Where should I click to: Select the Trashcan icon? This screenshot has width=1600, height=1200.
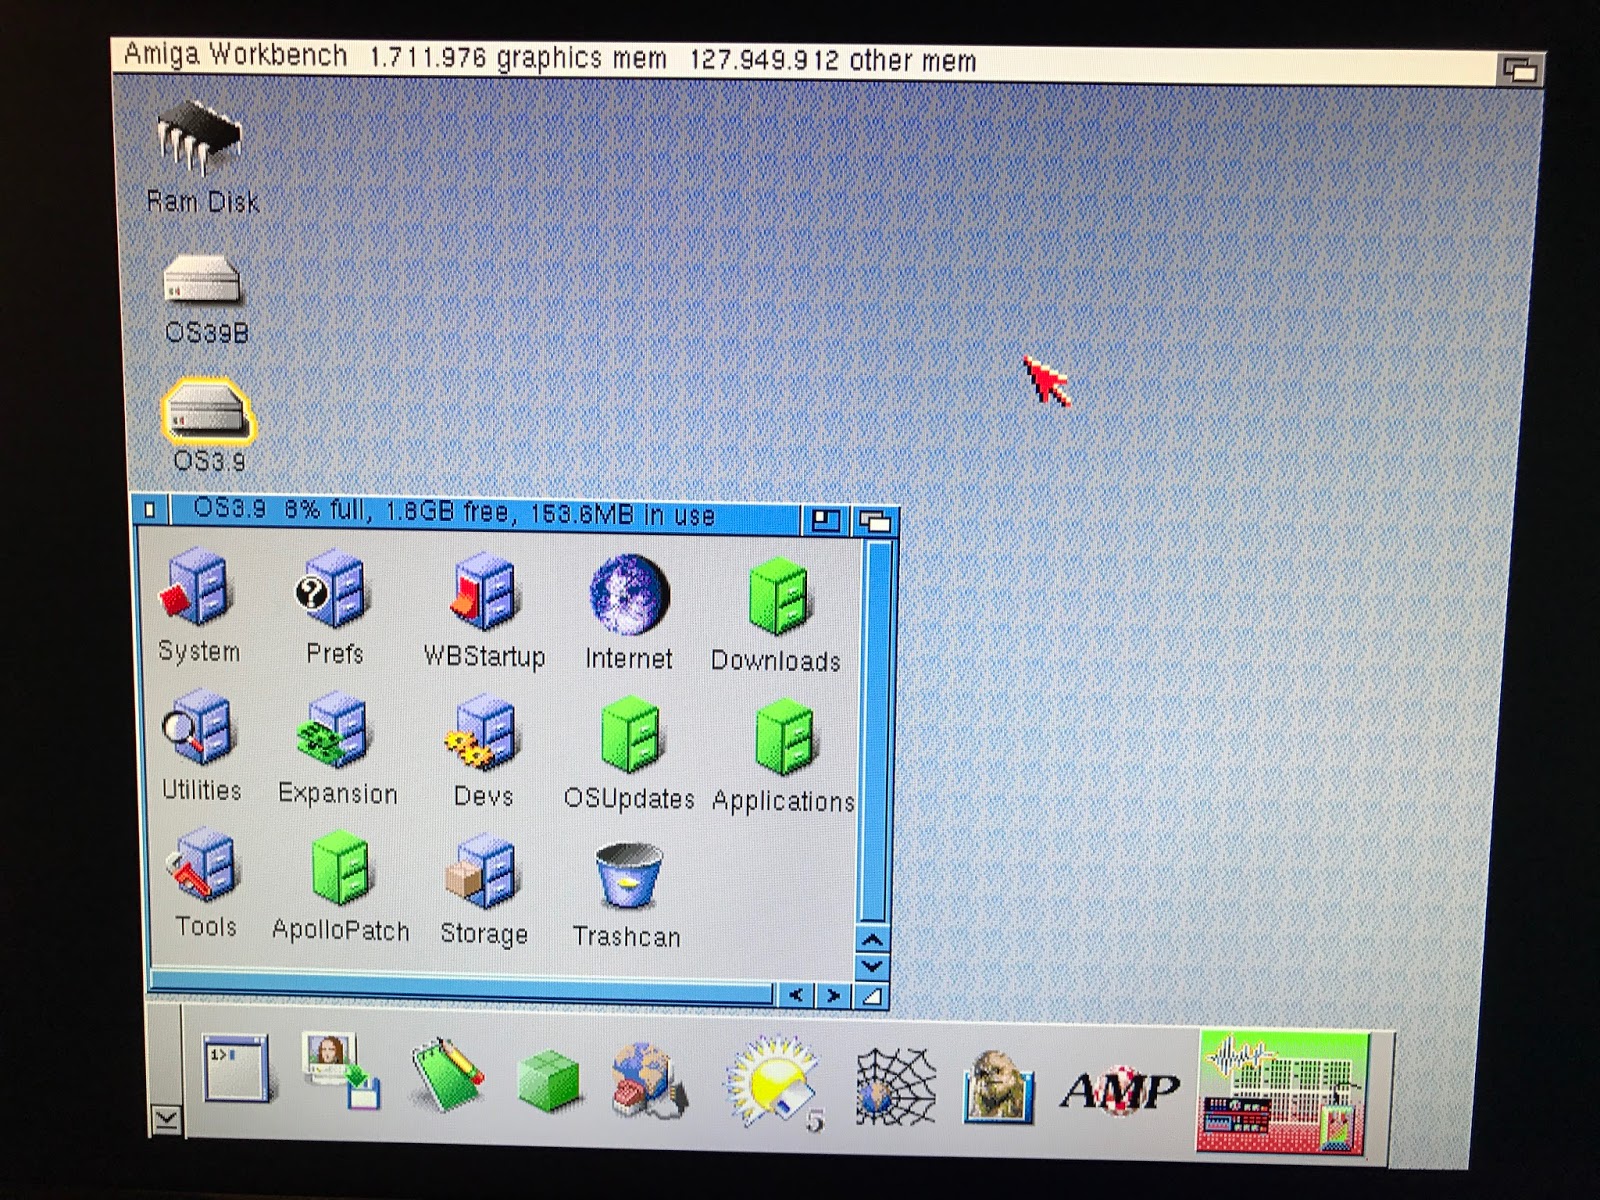coord(628,876)
